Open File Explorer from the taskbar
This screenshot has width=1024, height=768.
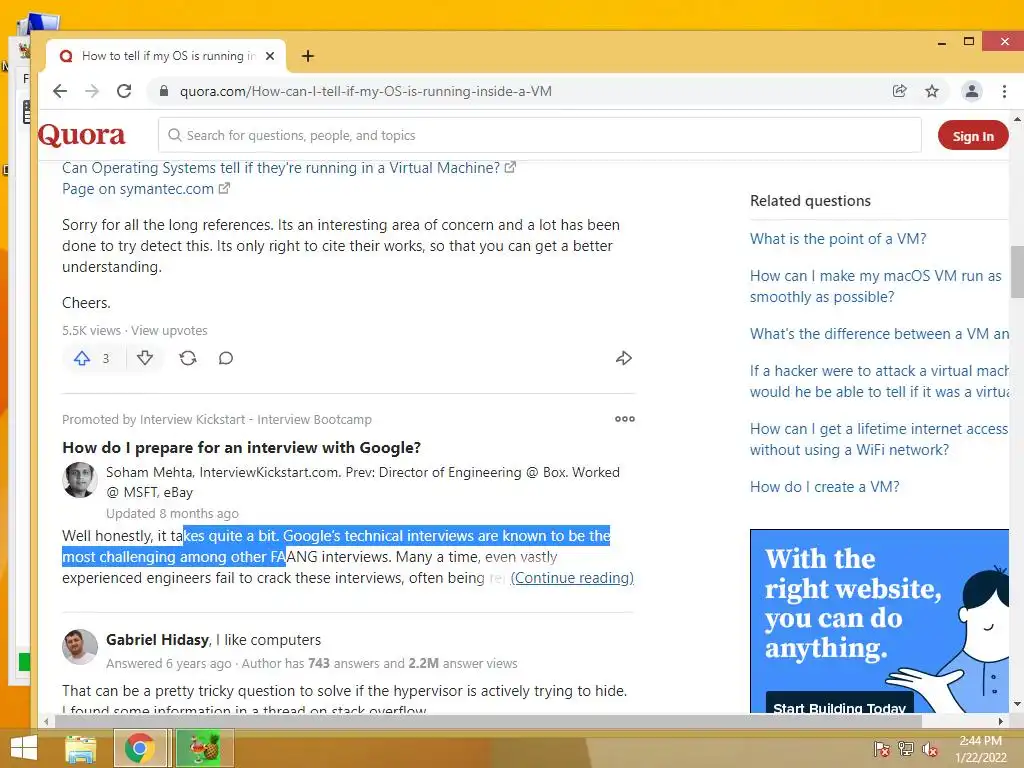81,748
